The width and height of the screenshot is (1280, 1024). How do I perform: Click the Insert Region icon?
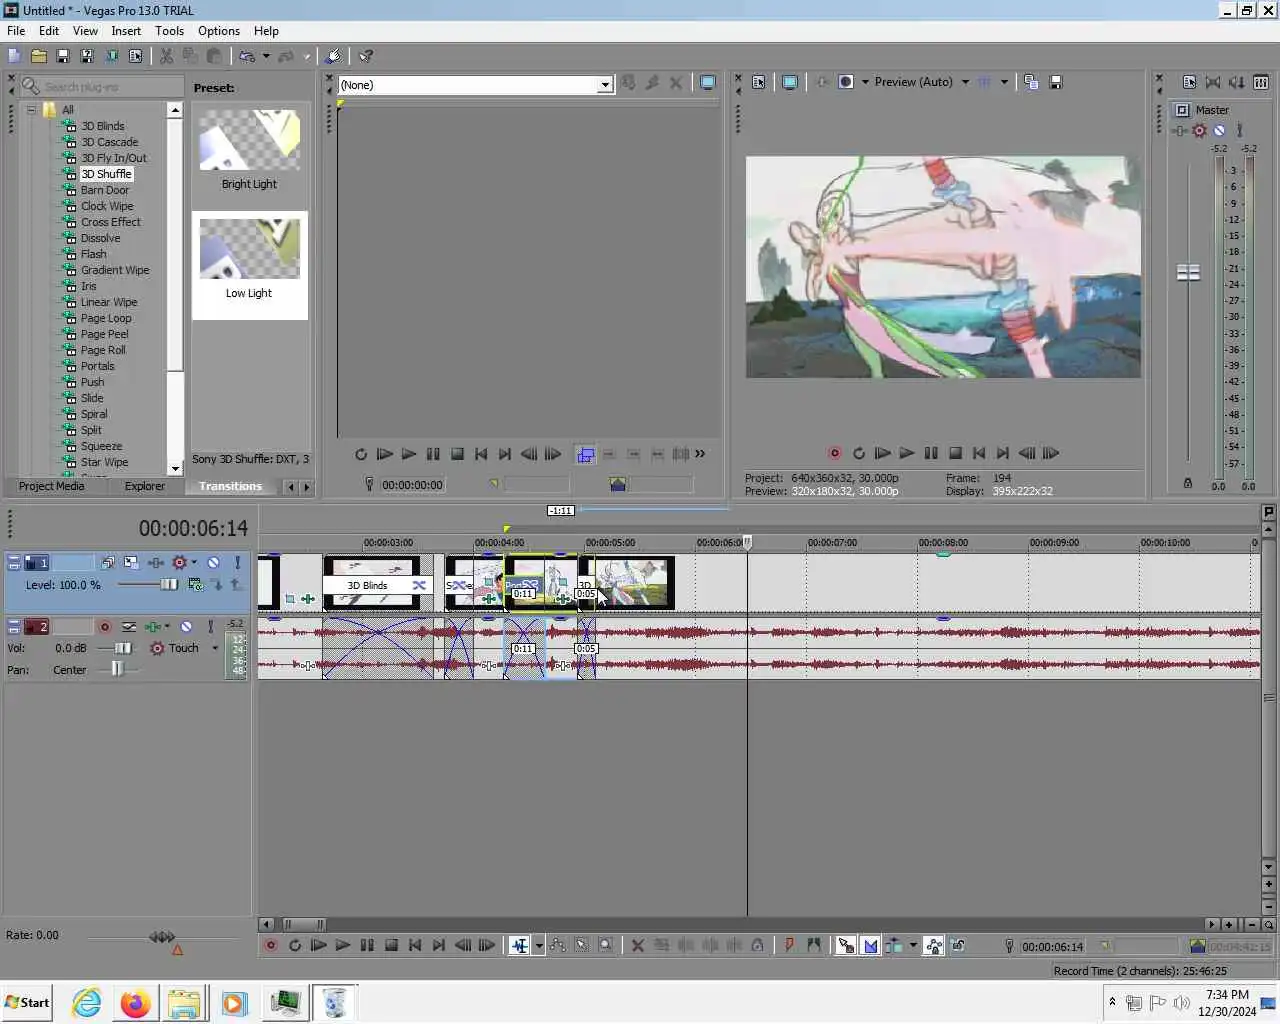pyautogui.click(x=813, y=945)
